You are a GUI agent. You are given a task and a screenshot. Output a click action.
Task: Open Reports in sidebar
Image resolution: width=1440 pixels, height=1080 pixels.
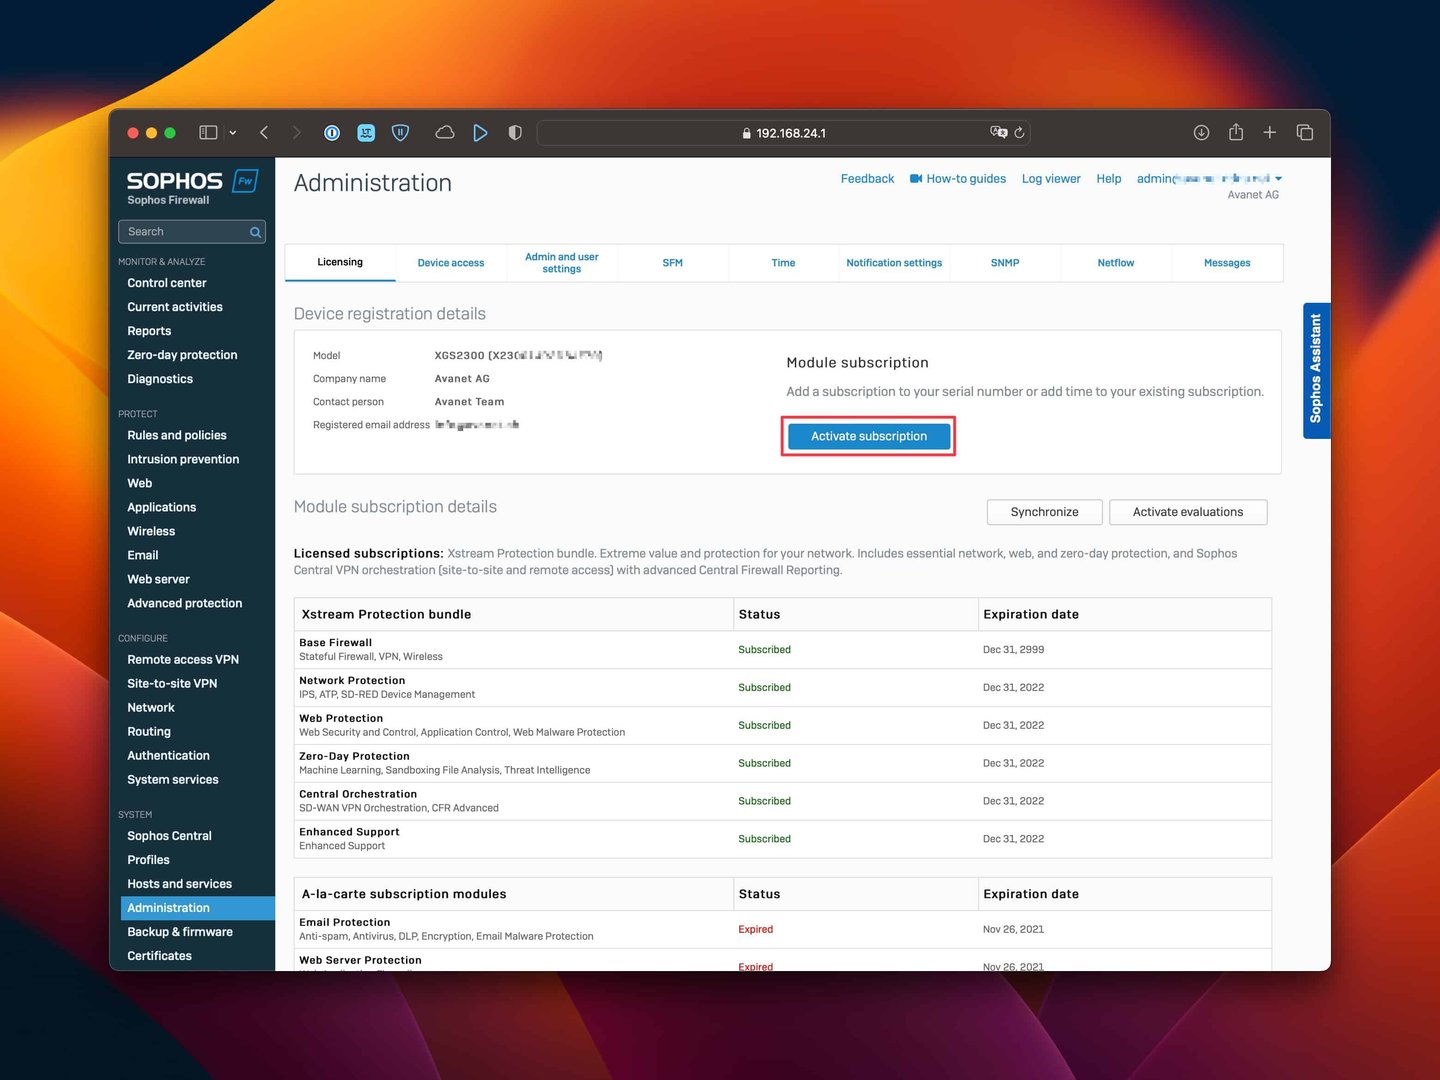tap(149, 331)
